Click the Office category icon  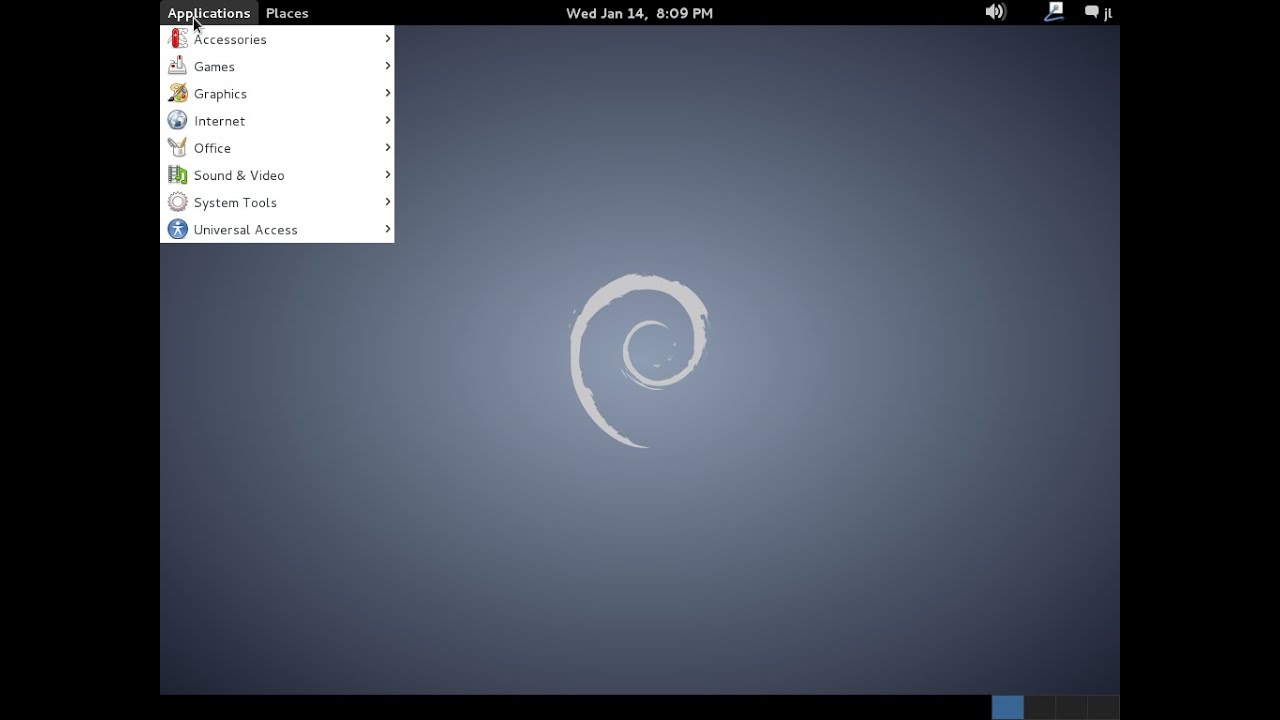tap(178, 147)
